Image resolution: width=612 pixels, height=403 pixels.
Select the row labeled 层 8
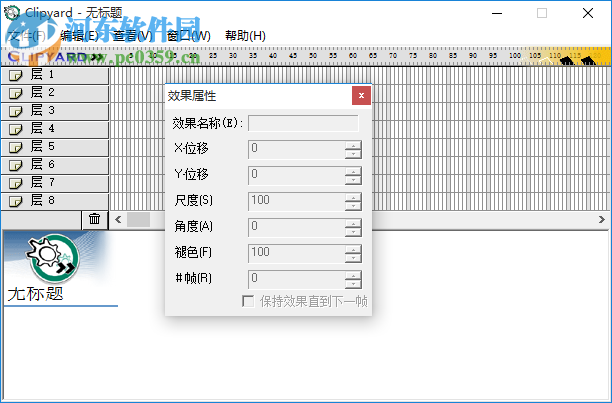[x=55, y=201]
